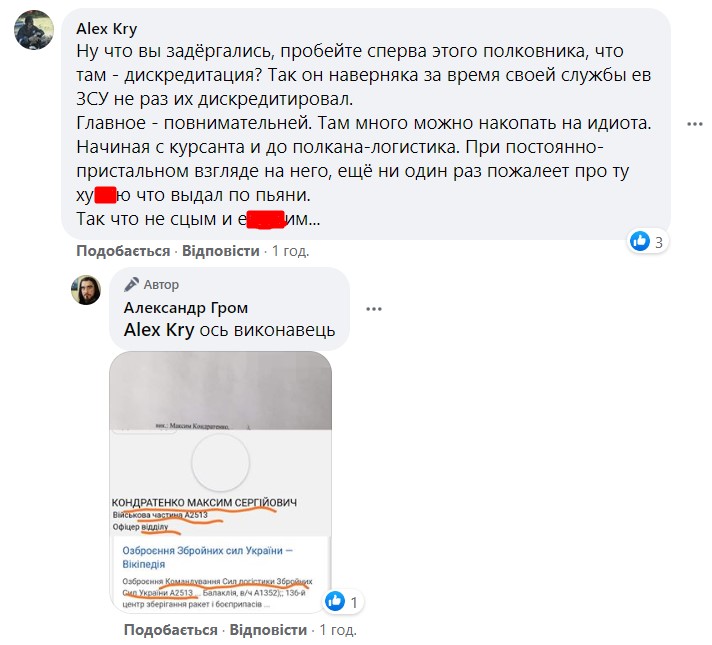
Task: Click Подобається under Александр Гром's reply
Action: tap(171, 630)
